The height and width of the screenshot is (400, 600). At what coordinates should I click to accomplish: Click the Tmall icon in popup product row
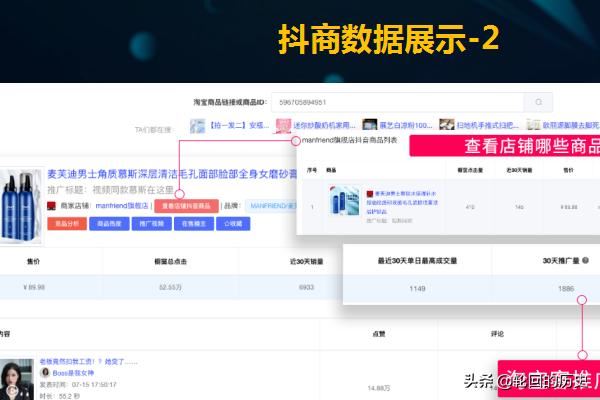[369, 193]
